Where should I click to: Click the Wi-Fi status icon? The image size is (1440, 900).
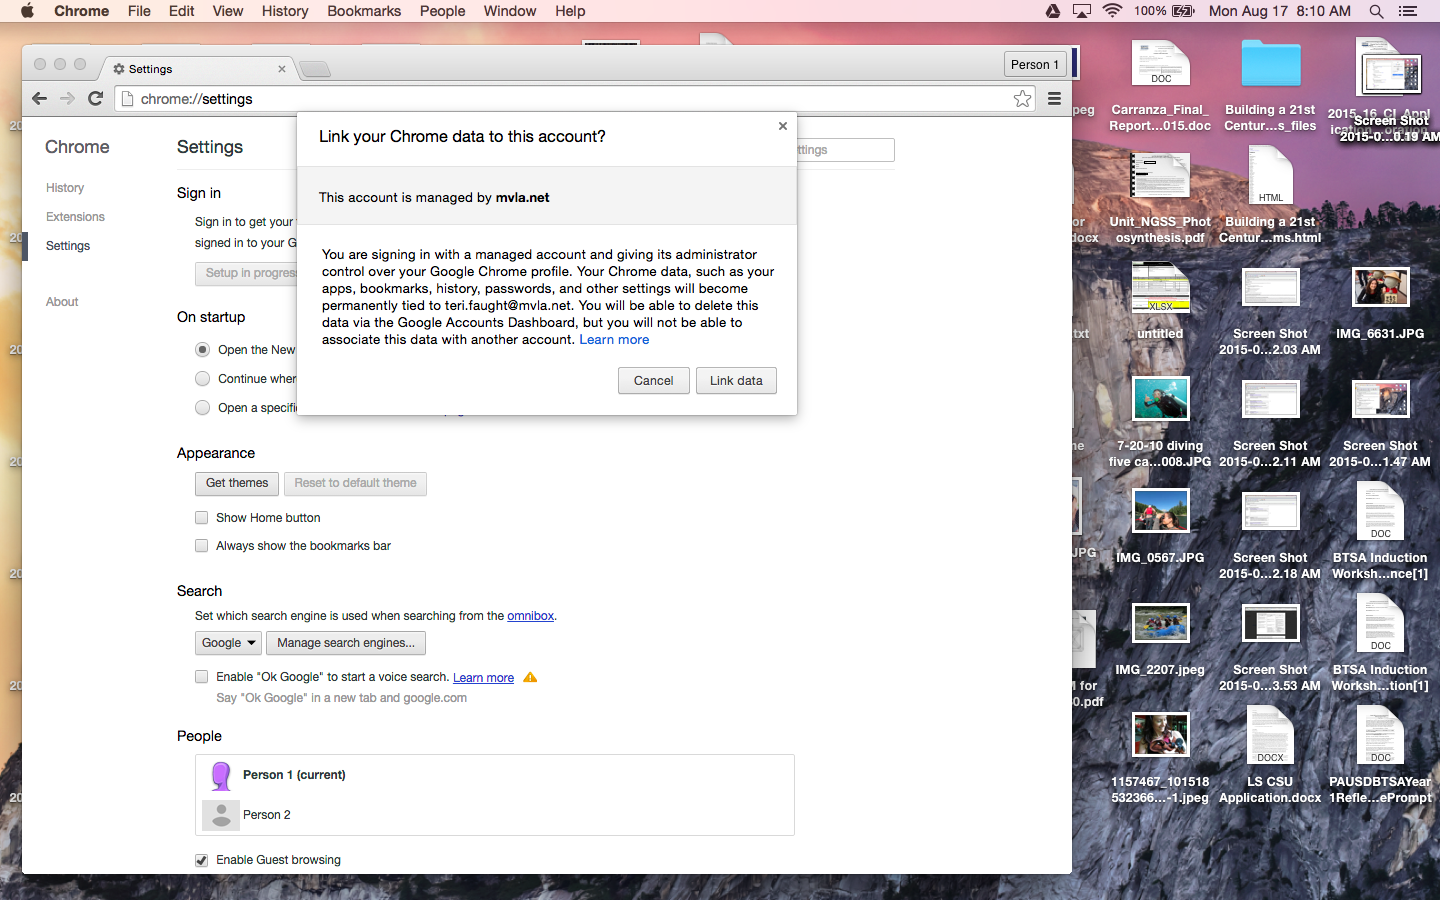tap(1112, 11)
